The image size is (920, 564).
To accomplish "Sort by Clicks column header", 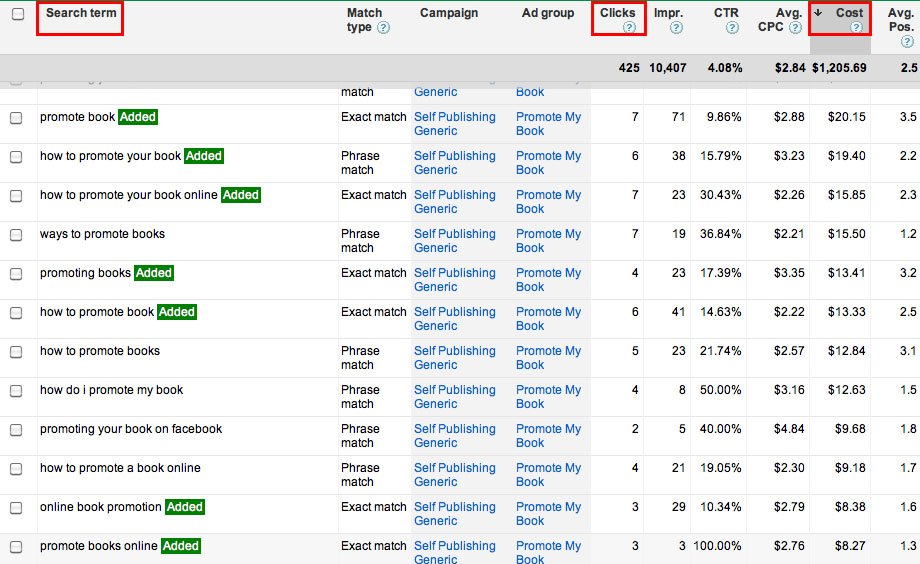I will tap(617, 13).
